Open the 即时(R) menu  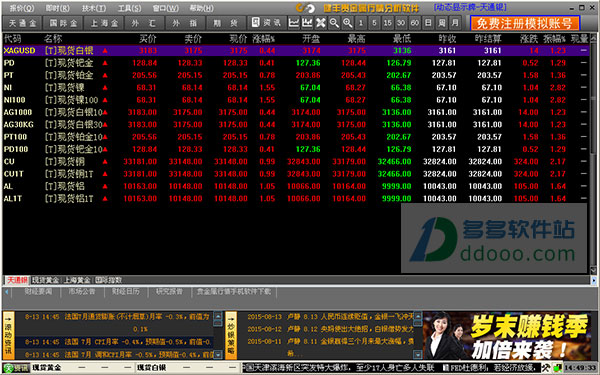57,8
